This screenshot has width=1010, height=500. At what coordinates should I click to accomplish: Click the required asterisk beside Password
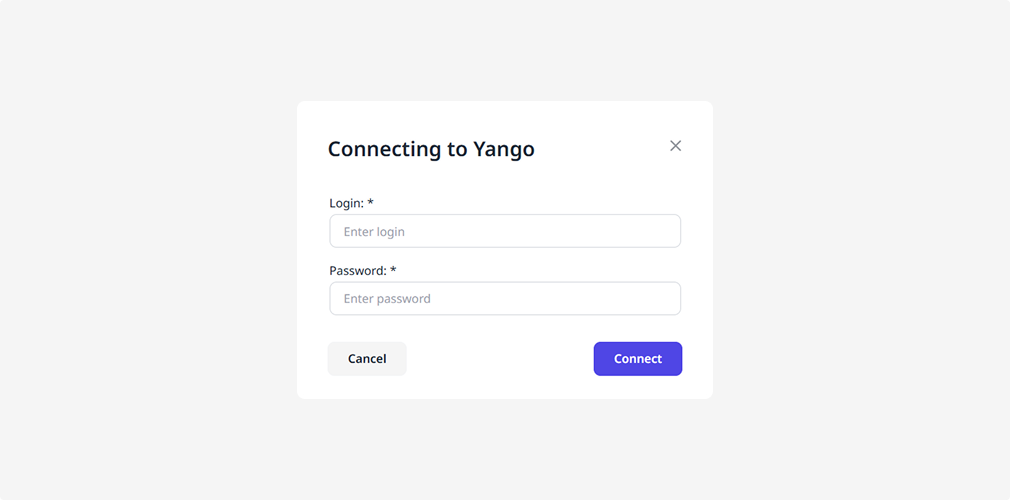pos(393,270)
